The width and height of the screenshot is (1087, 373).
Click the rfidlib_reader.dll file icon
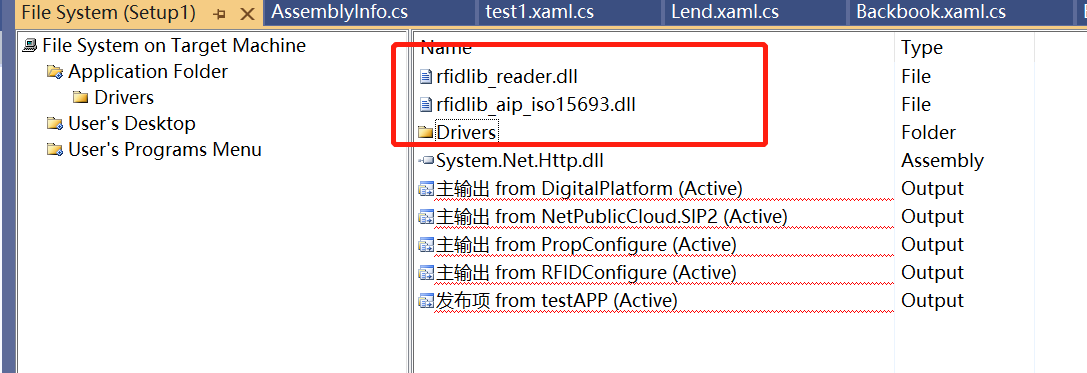pyautogui.click(x=426, y=76)
